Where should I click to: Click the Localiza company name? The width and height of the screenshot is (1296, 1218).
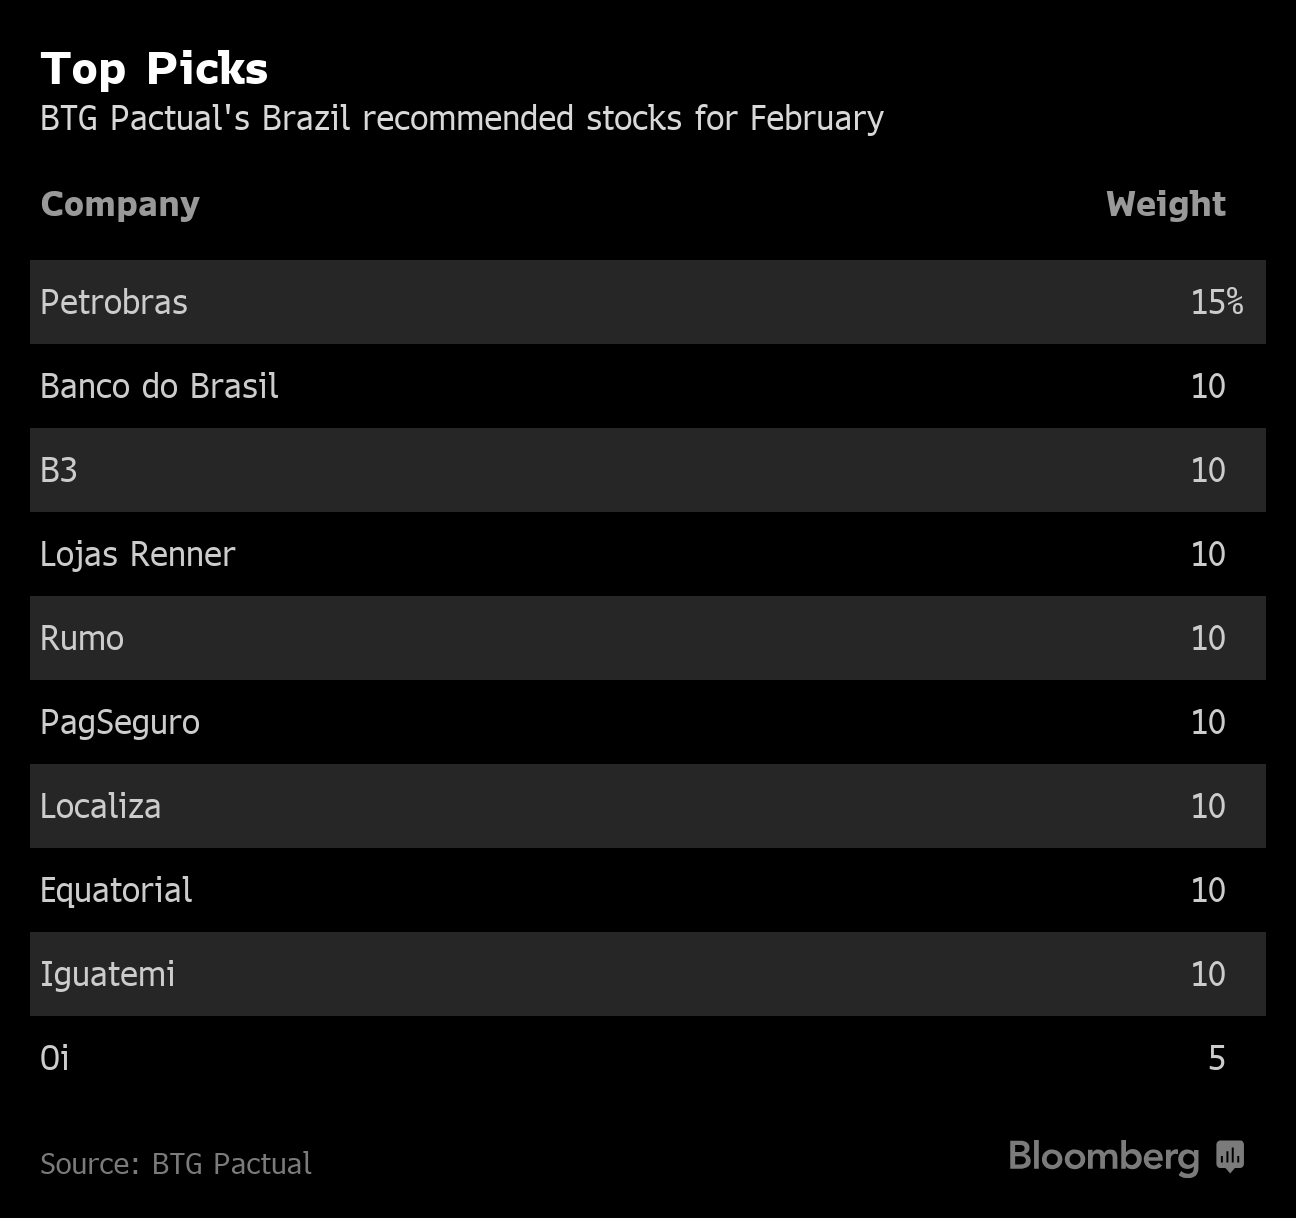(x=100, y=806)
